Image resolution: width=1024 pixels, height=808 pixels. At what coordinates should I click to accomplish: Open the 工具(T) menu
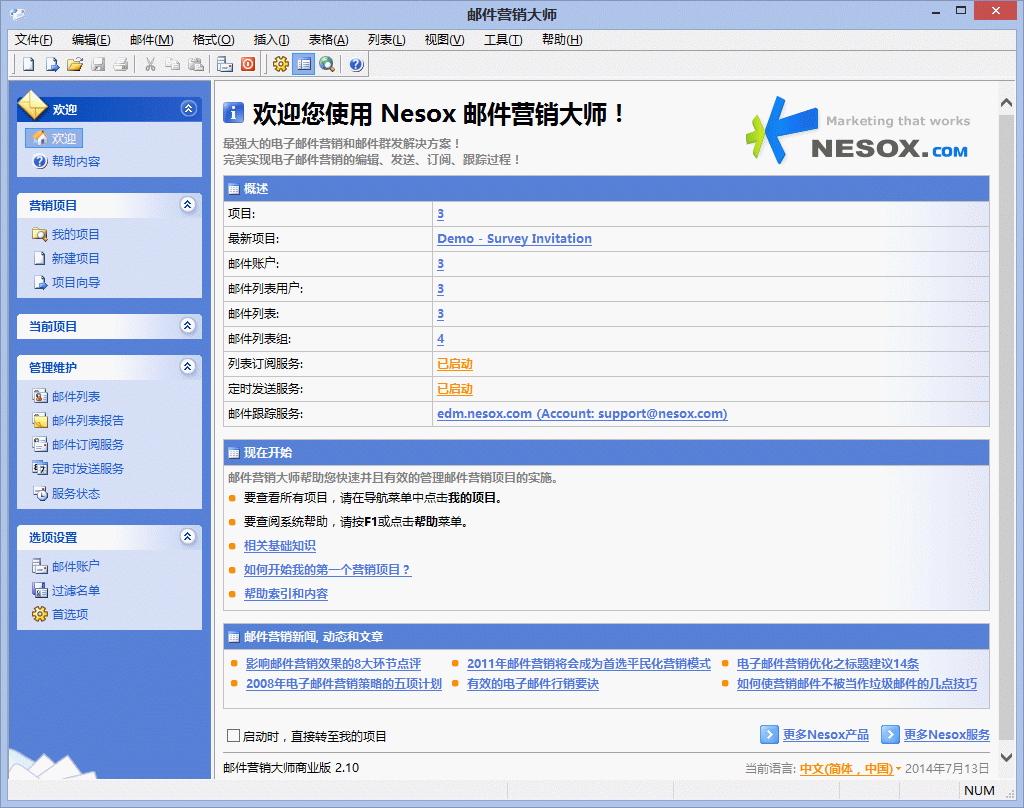(x=503, y=40)
